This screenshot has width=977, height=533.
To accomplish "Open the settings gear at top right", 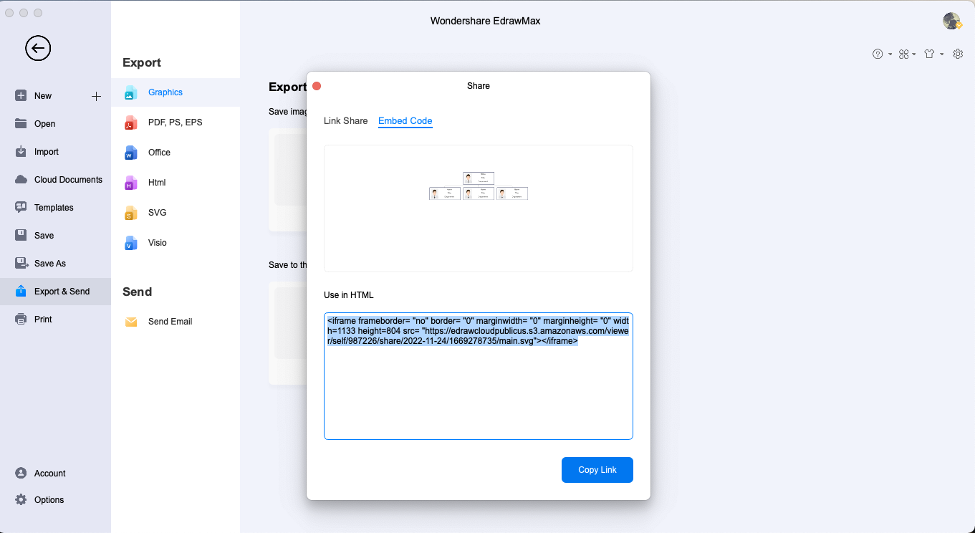I will 958,54.
